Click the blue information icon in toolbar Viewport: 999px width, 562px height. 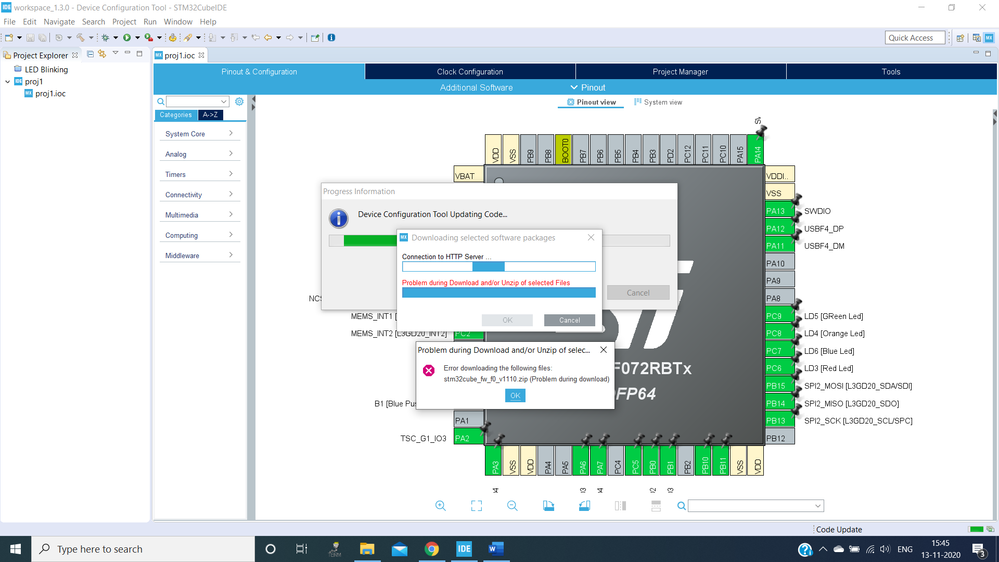point(331,38)
